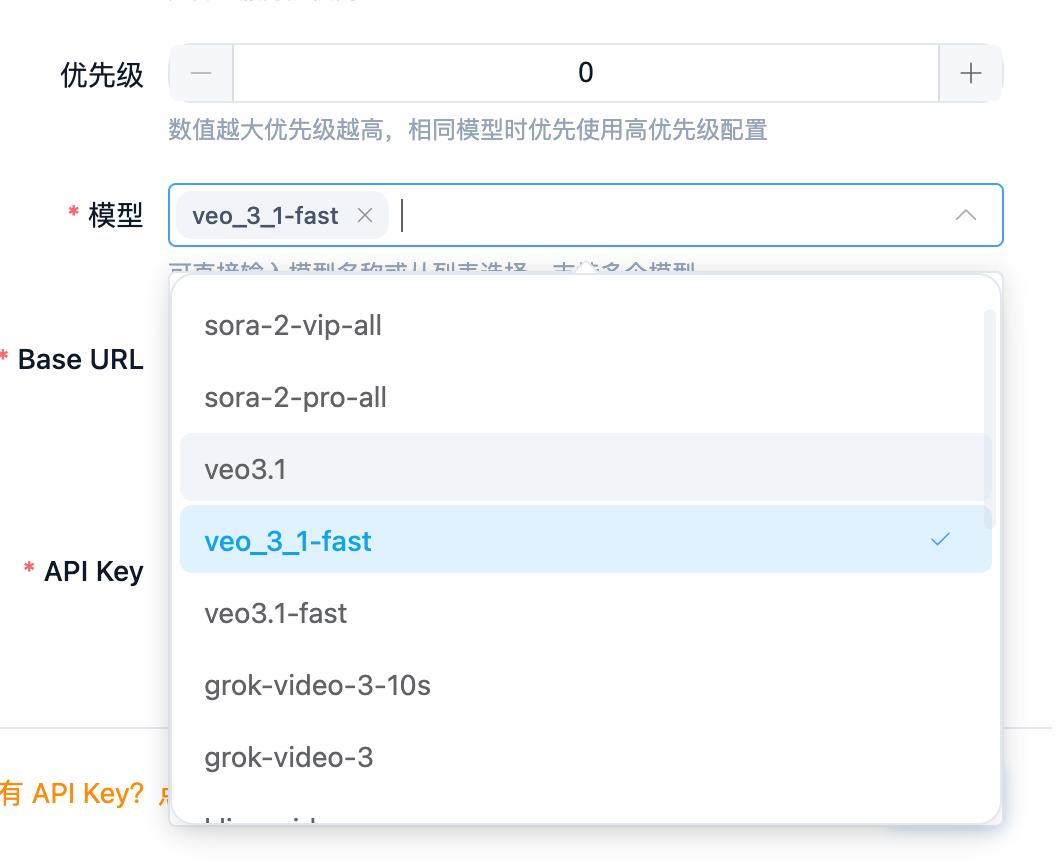Screen dimensions: 1058x862
Task: Choose the sora-2-pro-all option
Action: click(x=295, y=397)
